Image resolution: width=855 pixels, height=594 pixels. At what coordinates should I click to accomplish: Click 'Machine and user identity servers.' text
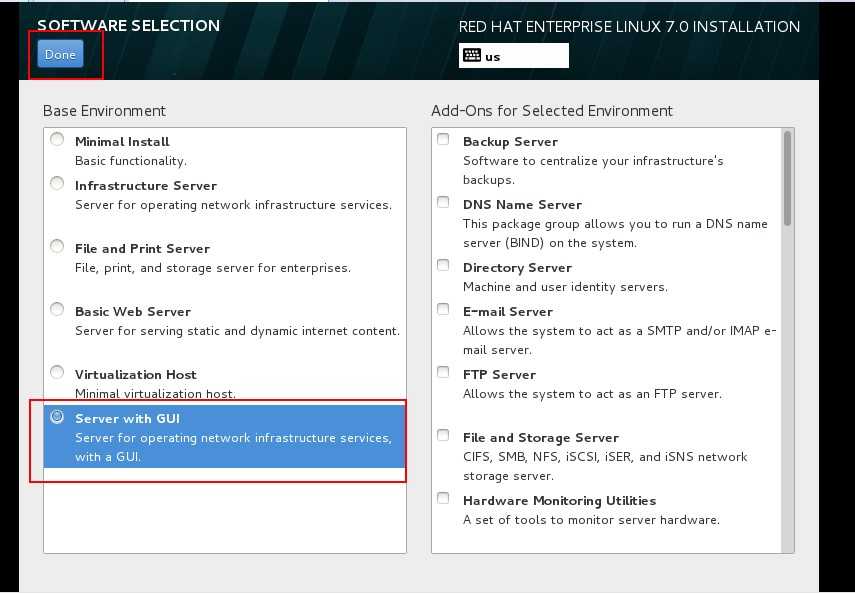click(565, 287)
